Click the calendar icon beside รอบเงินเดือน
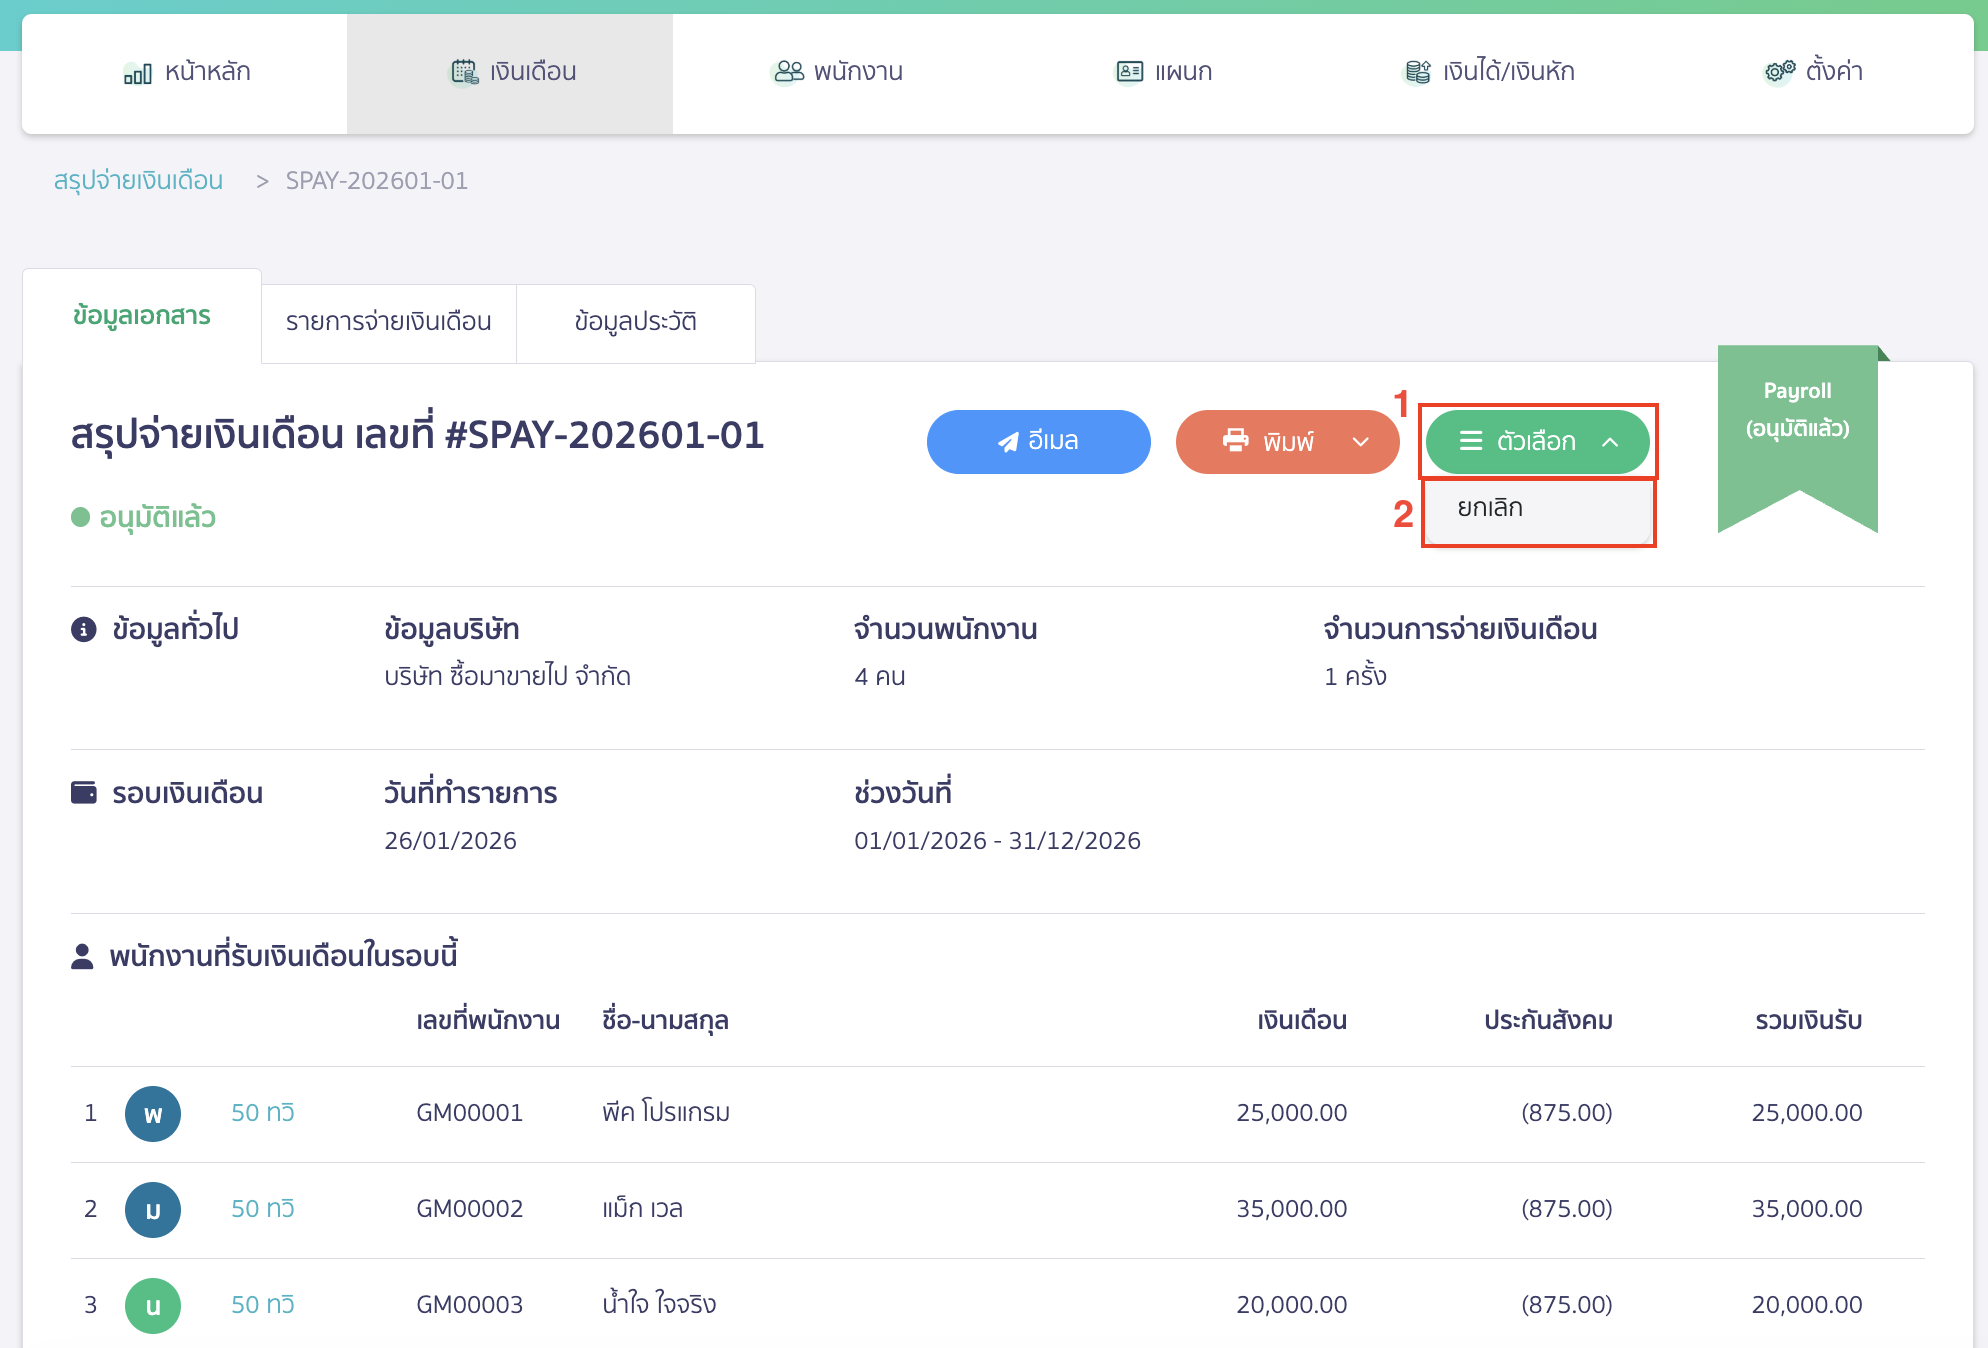The height and width of the screenshot is (1348, 1988). tap(83, 792)
